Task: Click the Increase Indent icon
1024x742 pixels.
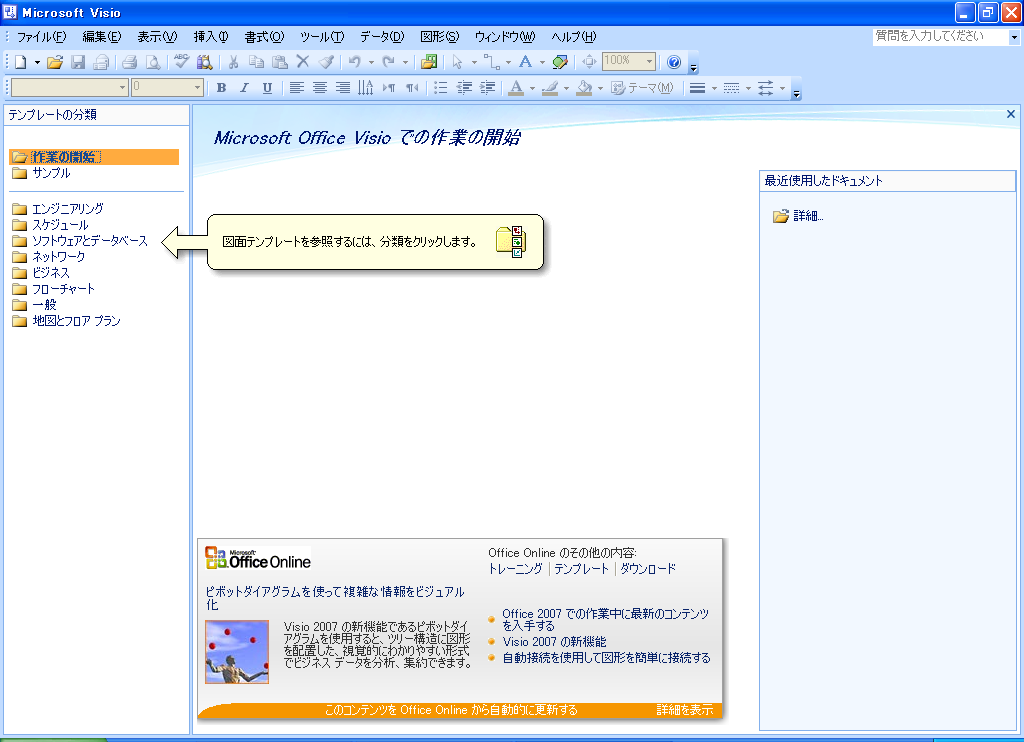Action: [487, 88]
